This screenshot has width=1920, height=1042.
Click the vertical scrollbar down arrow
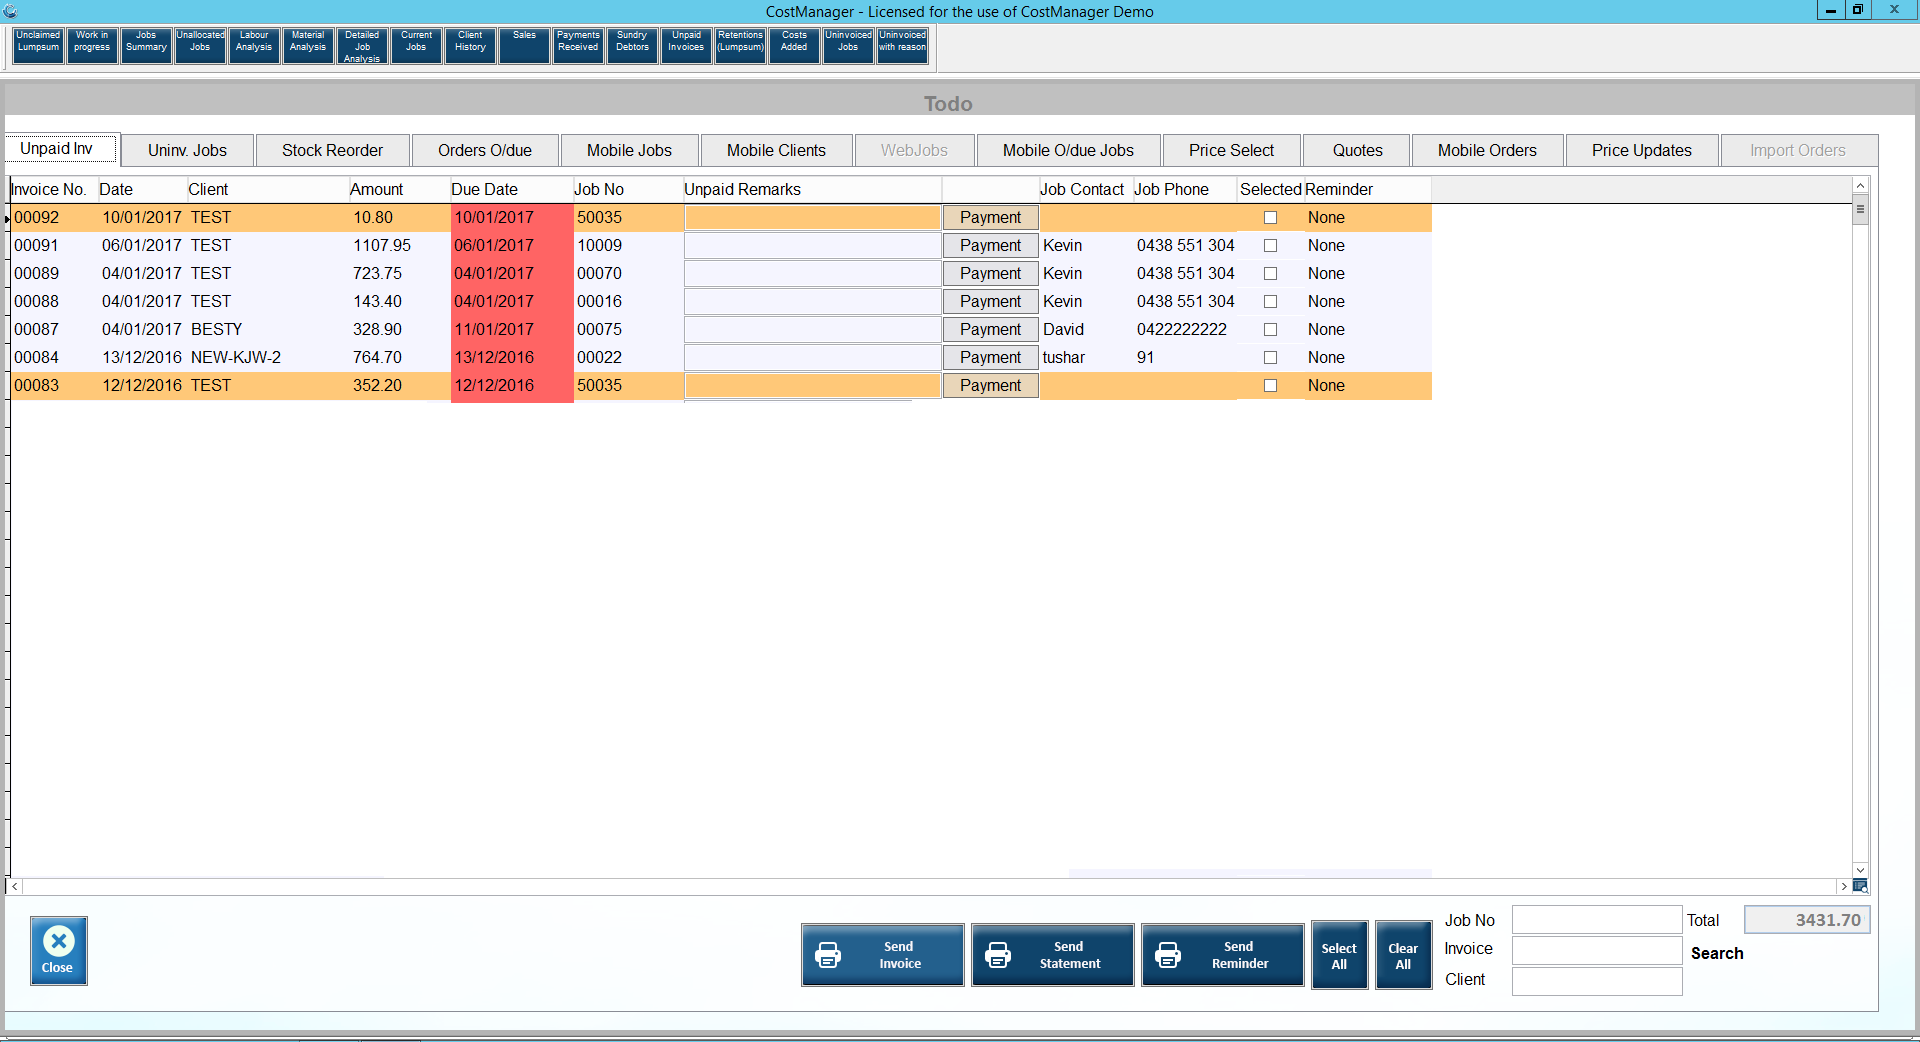pos(1860,870)
